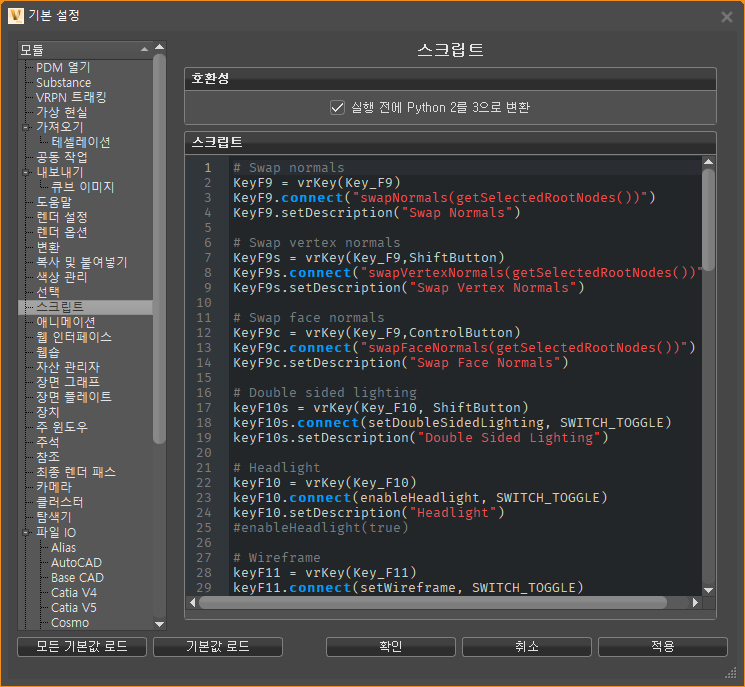Click script editor scroll left arrow
The image size is (745, 687).
point(192,602)
